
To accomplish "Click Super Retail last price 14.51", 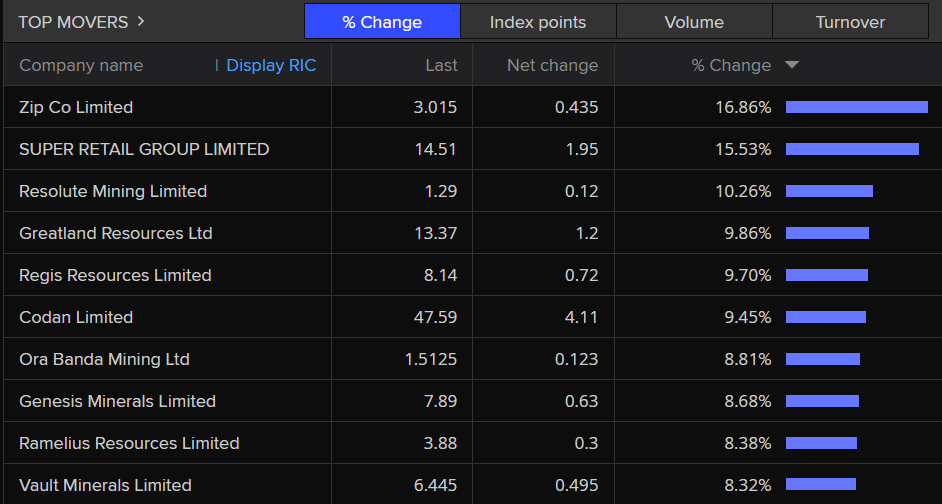I will [436, 149].
